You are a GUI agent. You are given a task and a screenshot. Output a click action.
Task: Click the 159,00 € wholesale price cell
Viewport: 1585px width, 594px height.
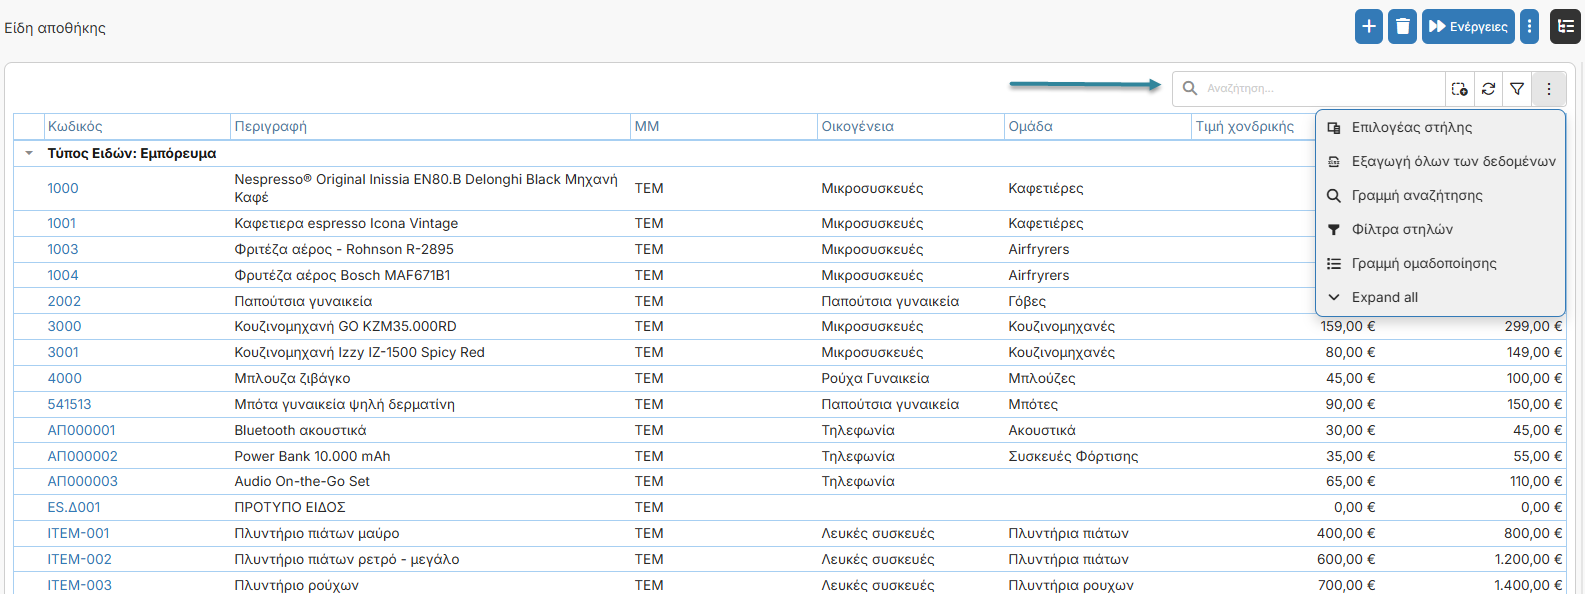pos(1348,326)
